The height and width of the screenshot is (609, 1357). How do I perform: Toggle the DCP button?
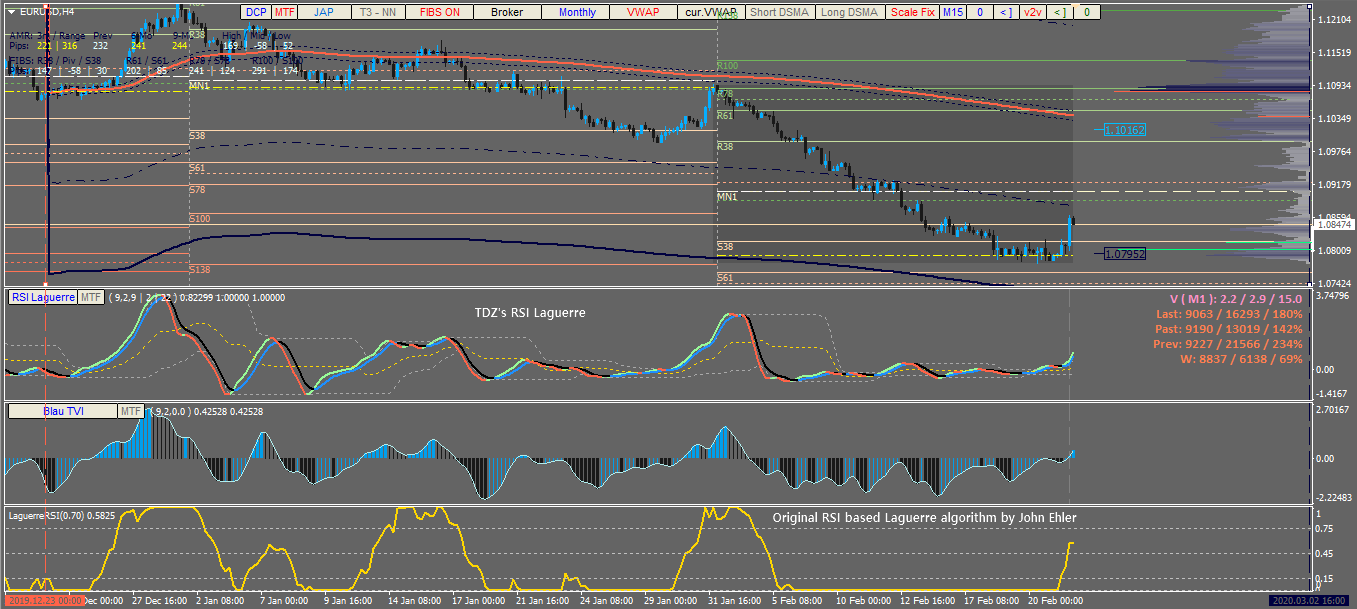coord(256,12)
